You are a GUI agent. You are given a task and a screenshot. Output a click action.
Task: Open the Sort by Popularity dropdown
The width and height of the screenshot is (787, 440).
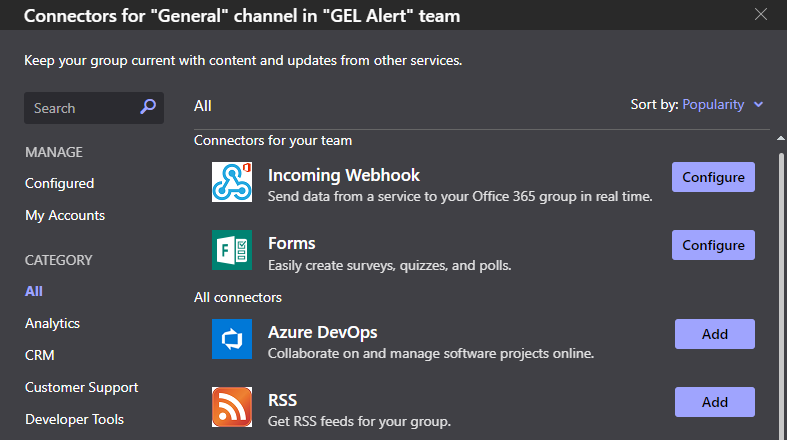pyautogui.click(x=713, y=104)
